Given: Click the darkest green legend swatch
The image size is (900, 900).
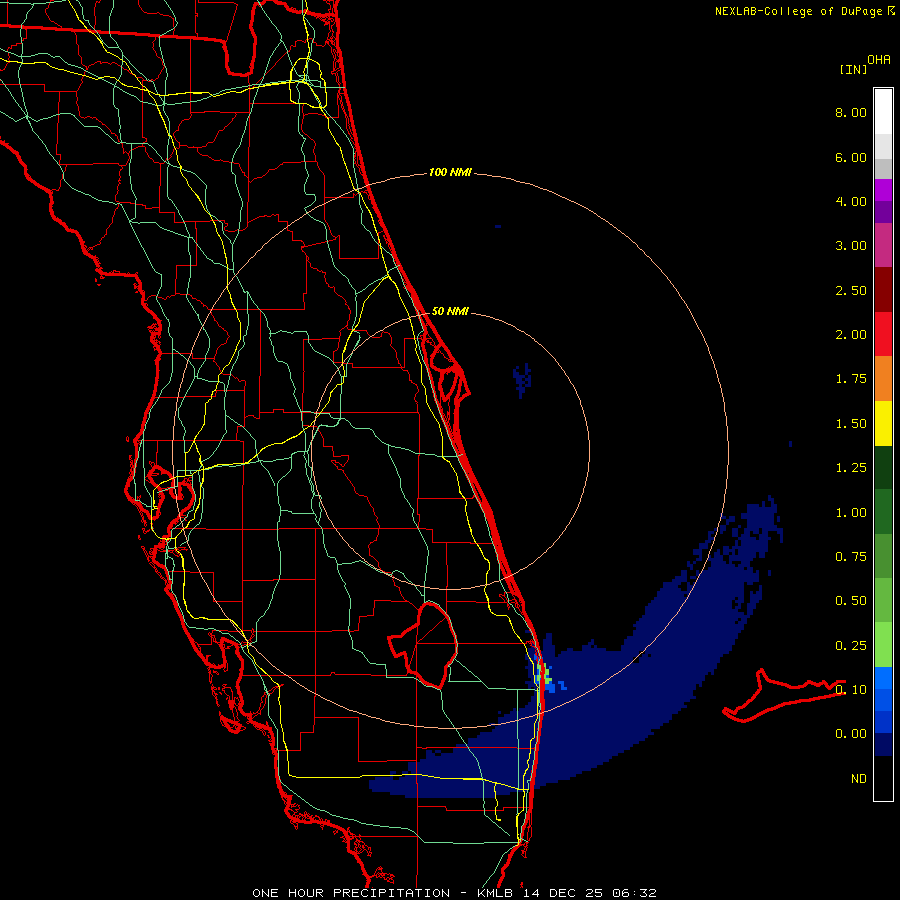Looking at the screenshot, I should pyautogui.click(x=883, y=467).
